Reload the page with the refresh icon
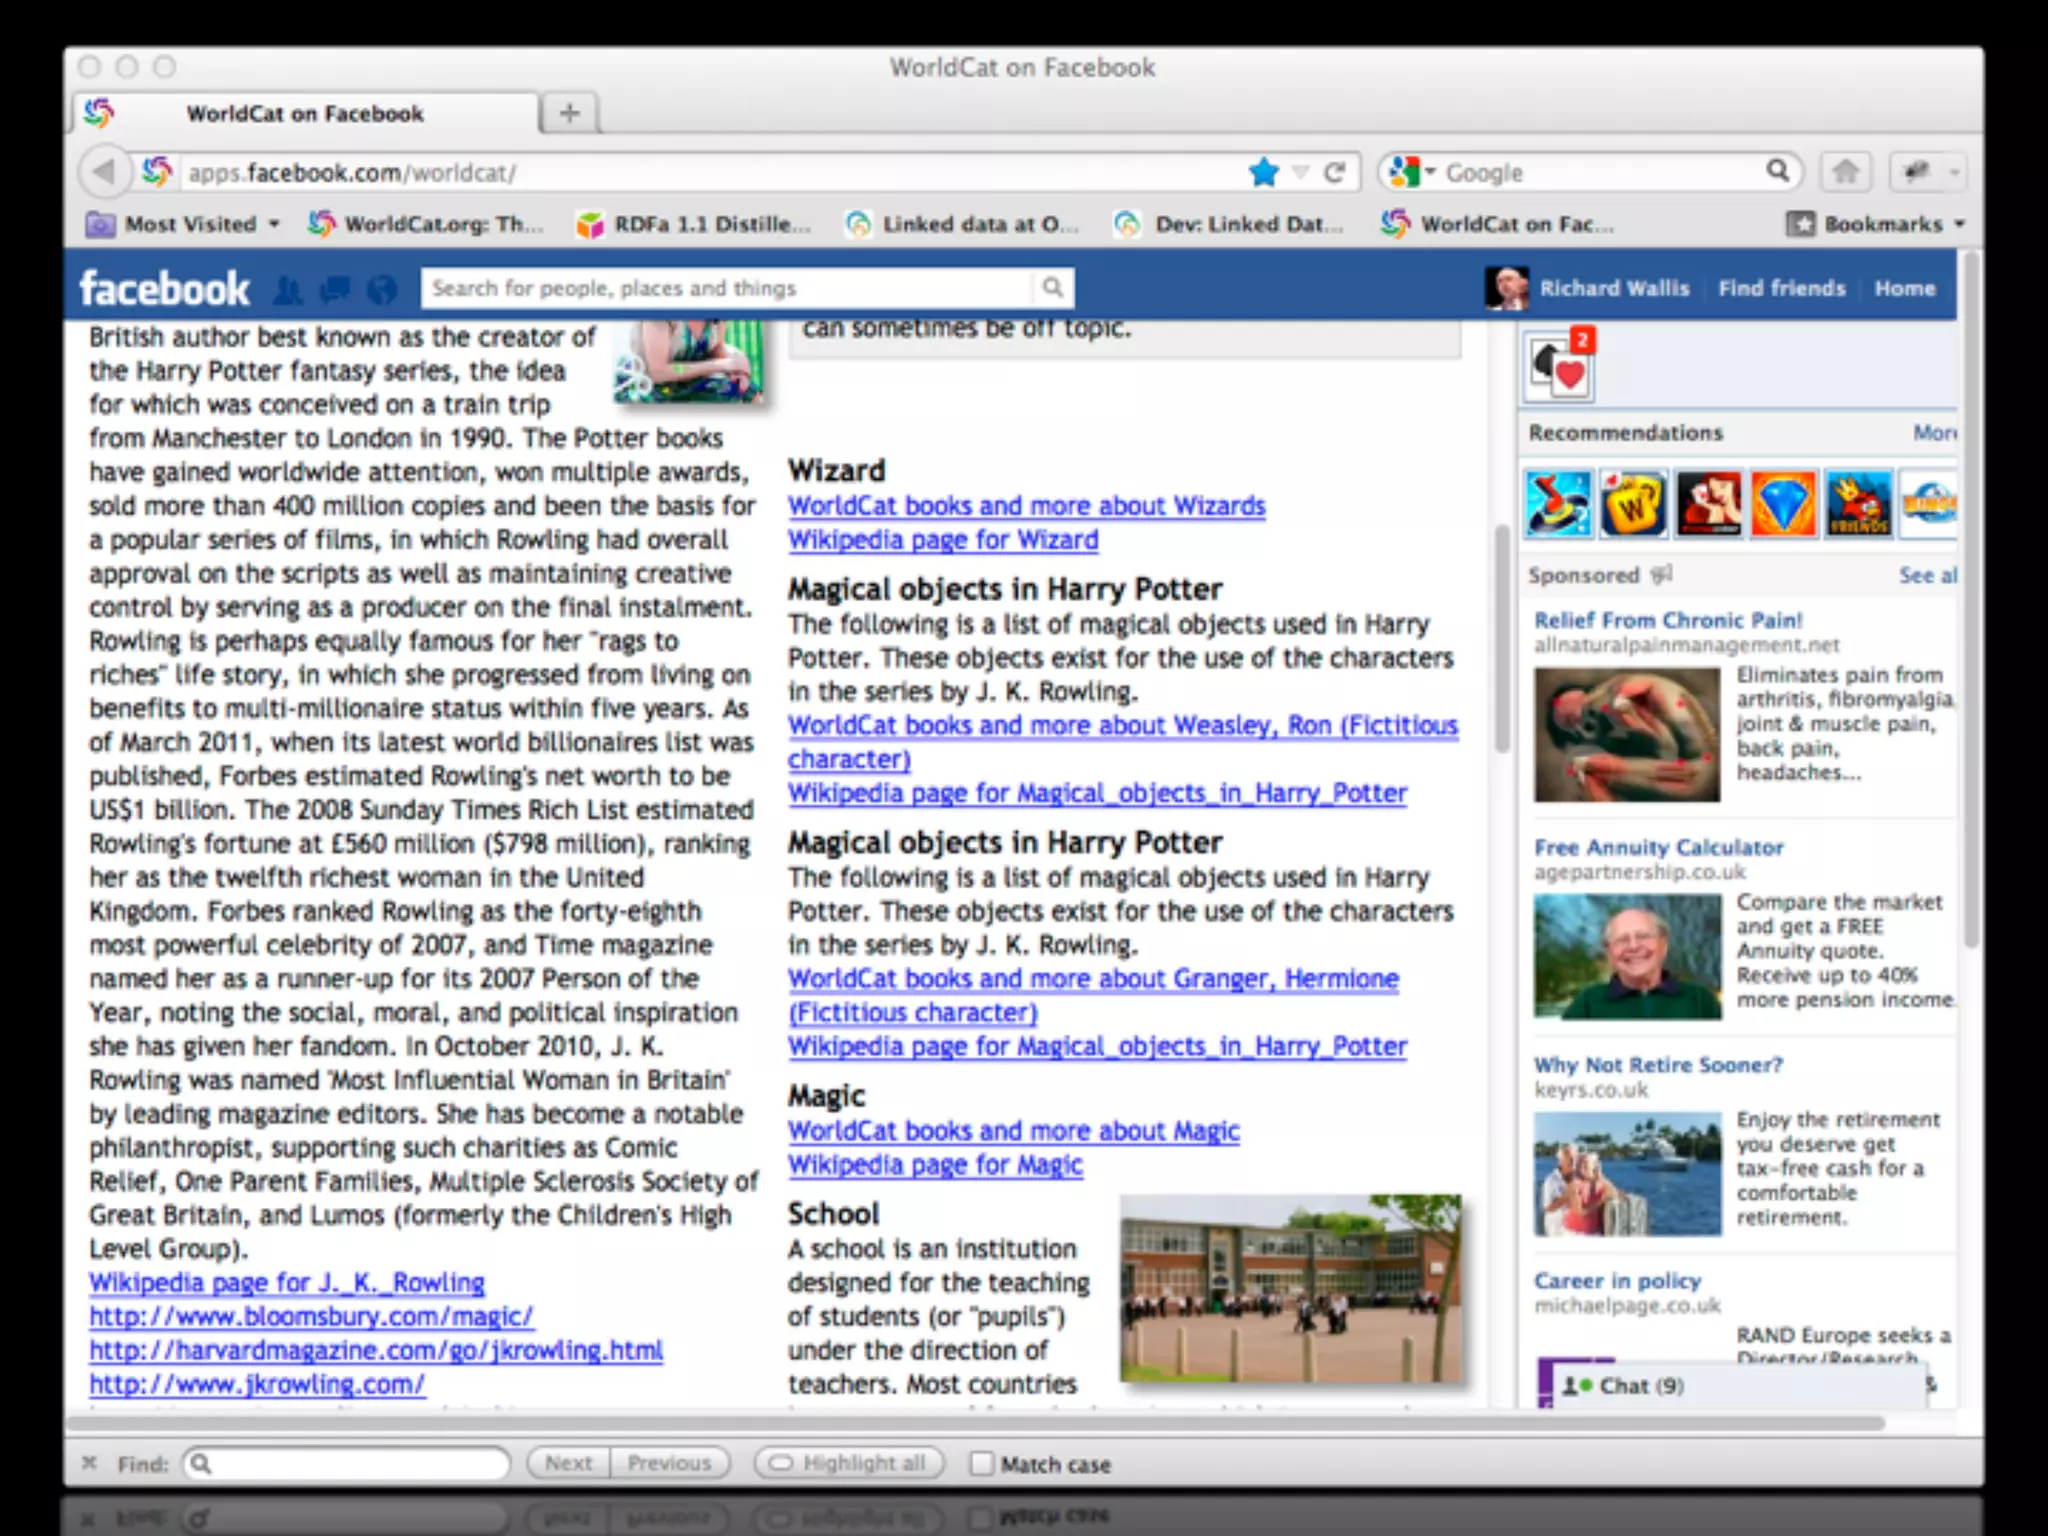 click(1334, 172)
